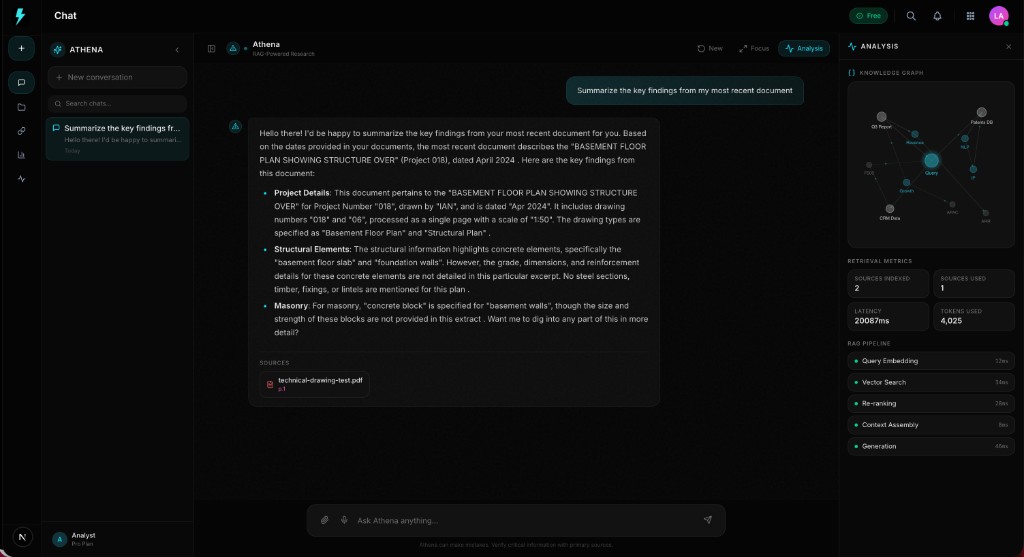Open the apps grid icon
1024x557 pixels.
[969, 16]
